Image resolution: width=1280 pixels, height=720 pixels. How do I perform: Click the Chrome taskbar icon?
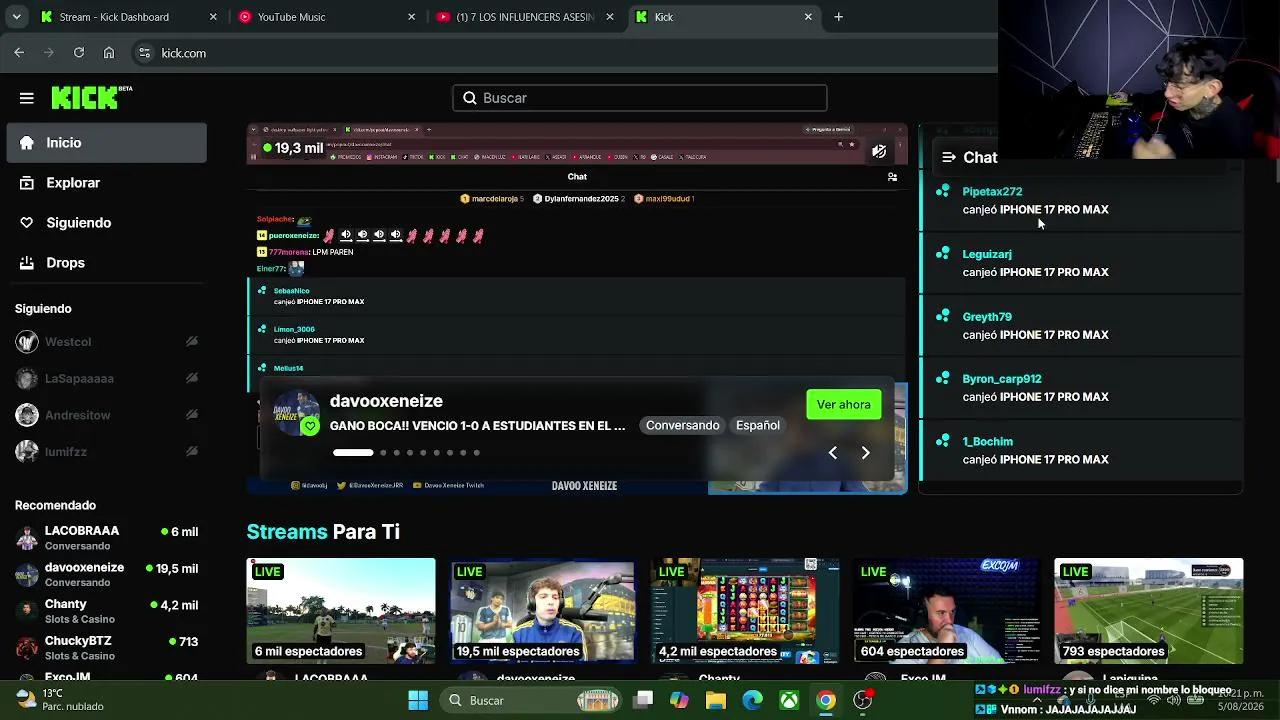click(826, 700)
